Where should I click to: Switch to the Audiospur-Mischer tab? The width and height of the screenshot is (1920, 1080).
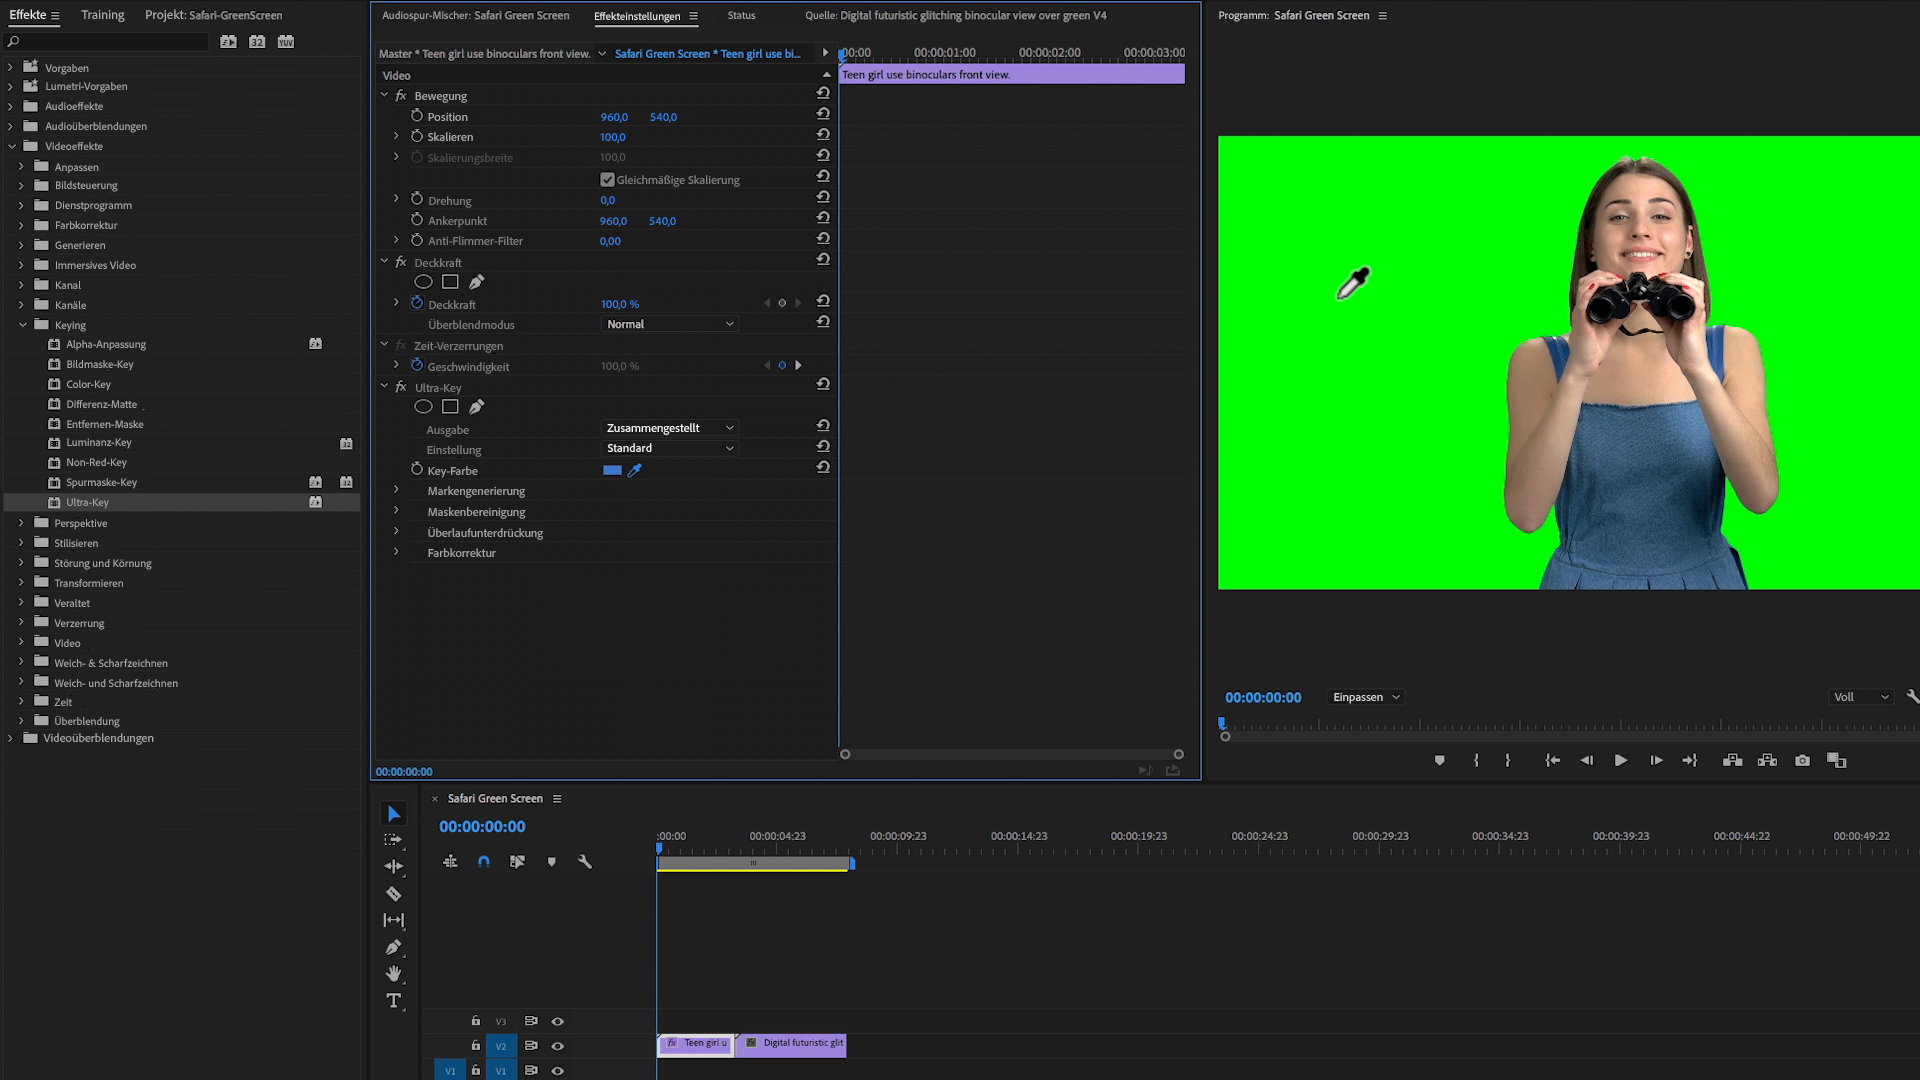coord(475,15)
